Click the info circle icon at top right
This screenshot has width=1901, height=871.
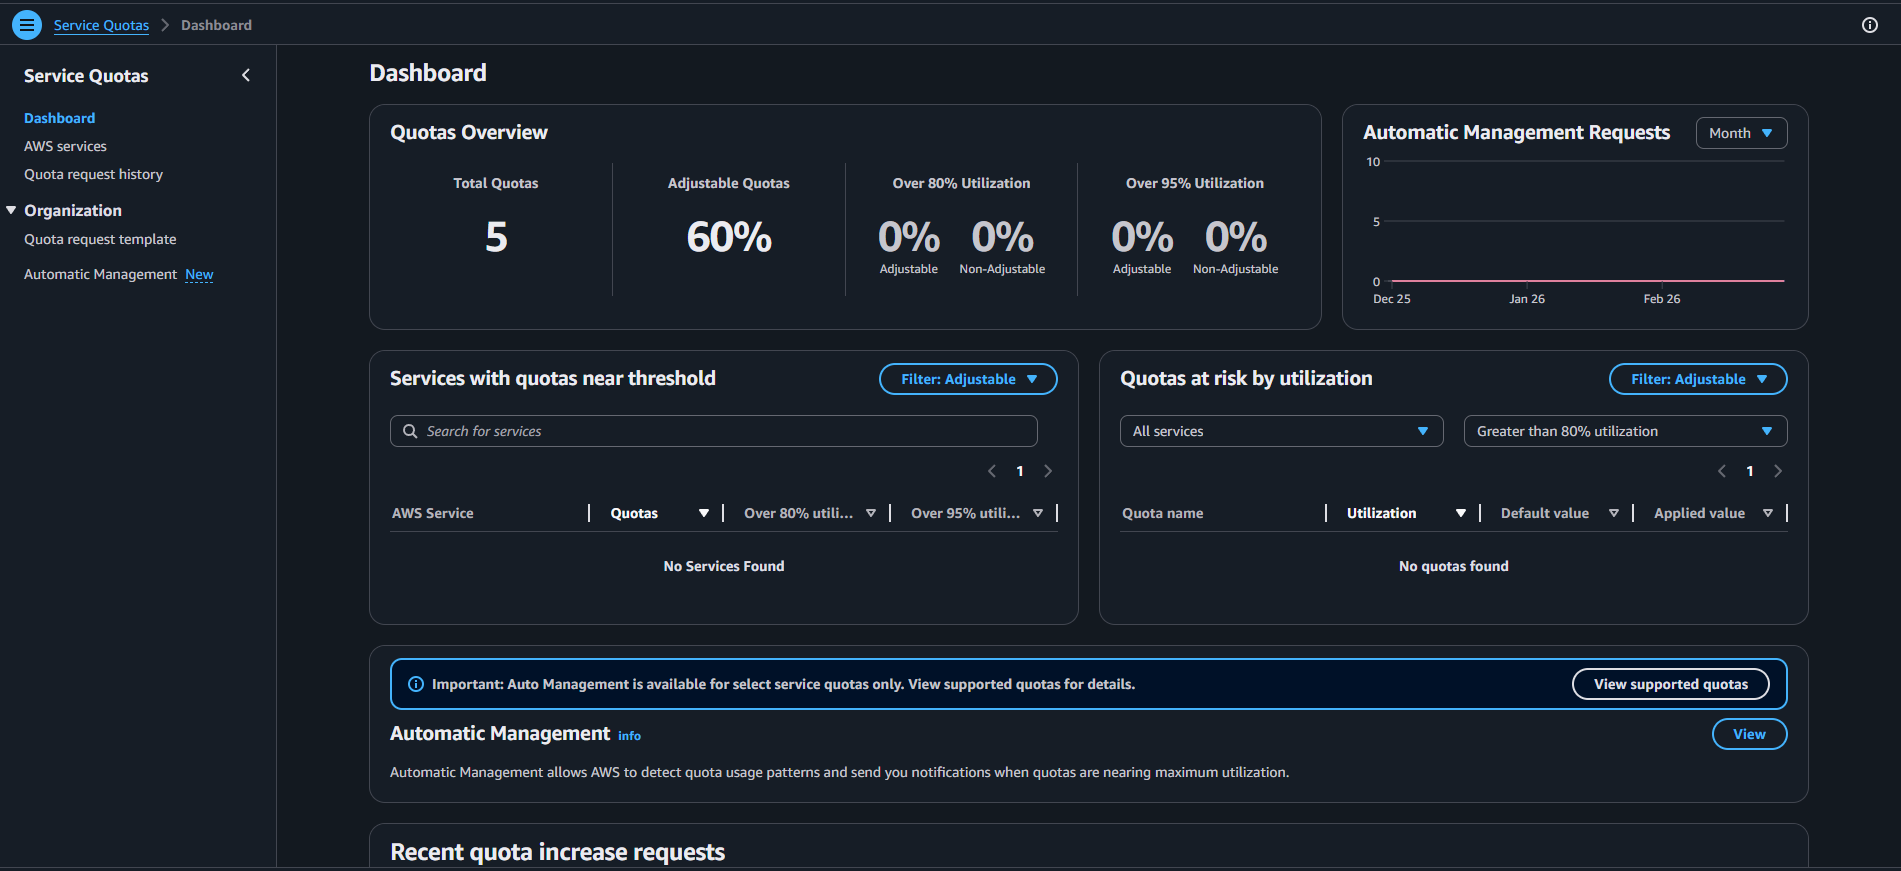pyautogui.click(x=1869, y=25)
